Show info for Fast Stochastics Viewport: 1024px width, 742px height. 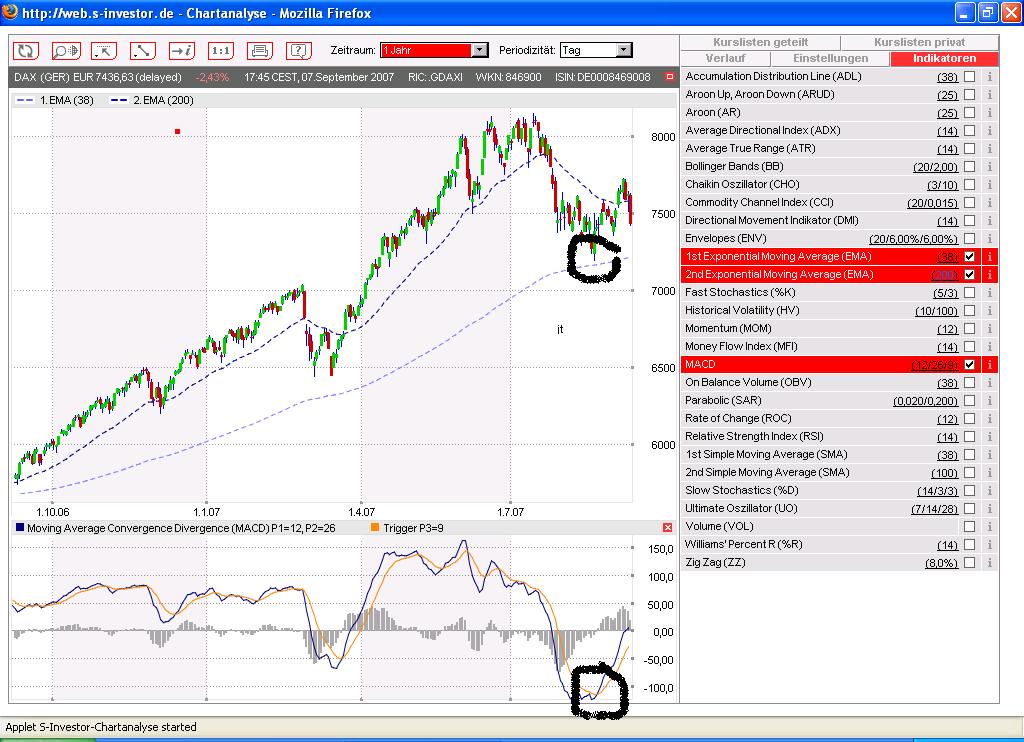[x=989, y=293]
